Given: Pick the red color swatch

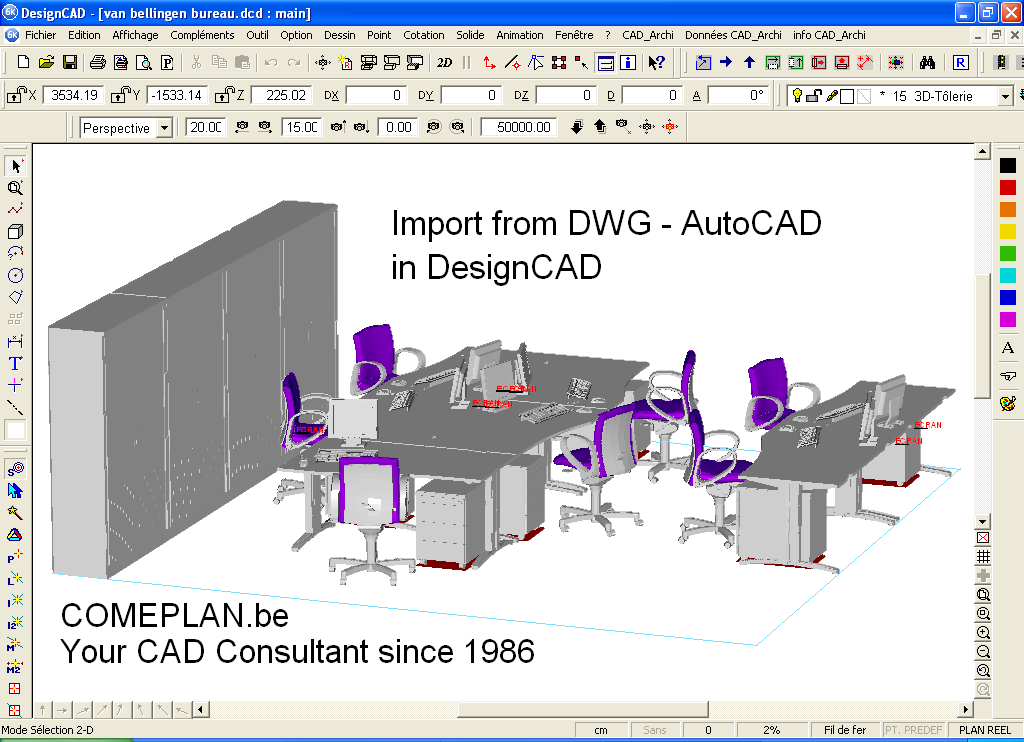Looking at the screenshot, I should 1008,187.
